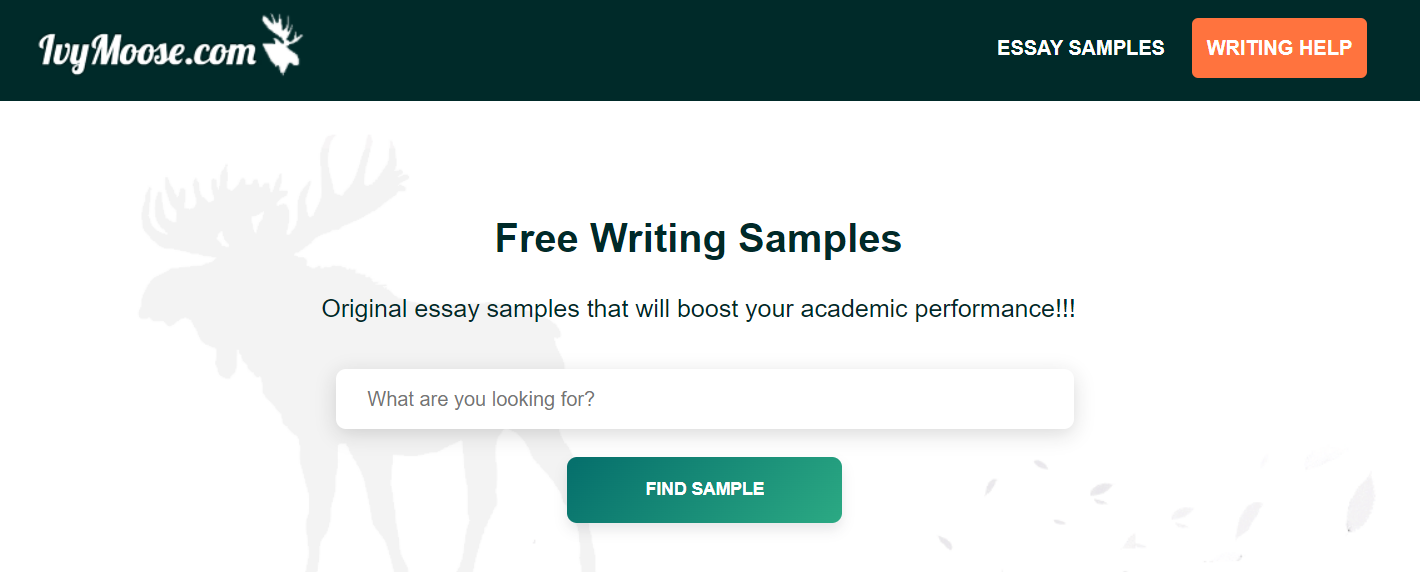Click the single leaf near Find Sample button
Screen dimensions: 1420x572
pyautogui.click(x=990, y=488)
